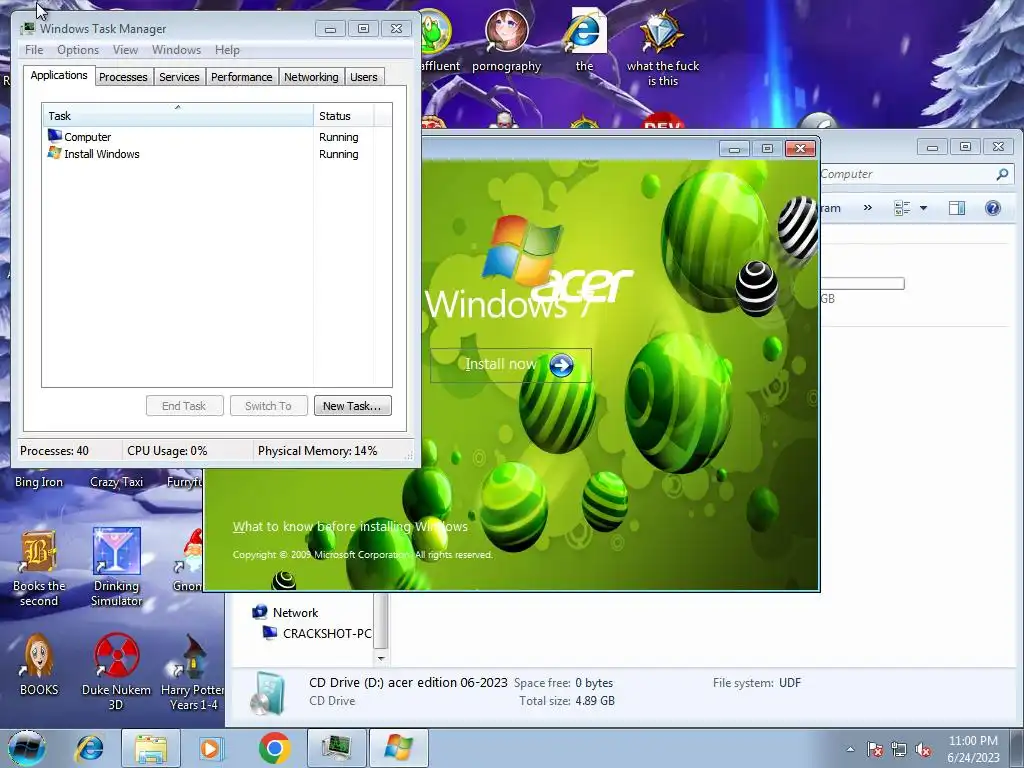Click the change view icon in Computer window
The width and height of the screenshot is (1024, 768).
(902, 208)
